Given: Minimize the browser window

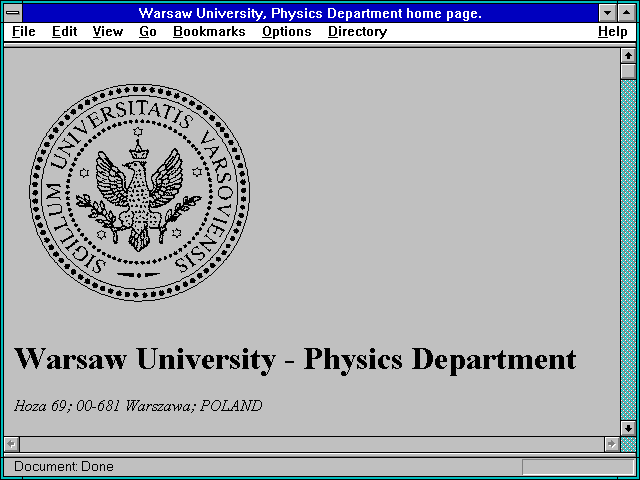Looking at the screenshot, I should click(608, 13).
